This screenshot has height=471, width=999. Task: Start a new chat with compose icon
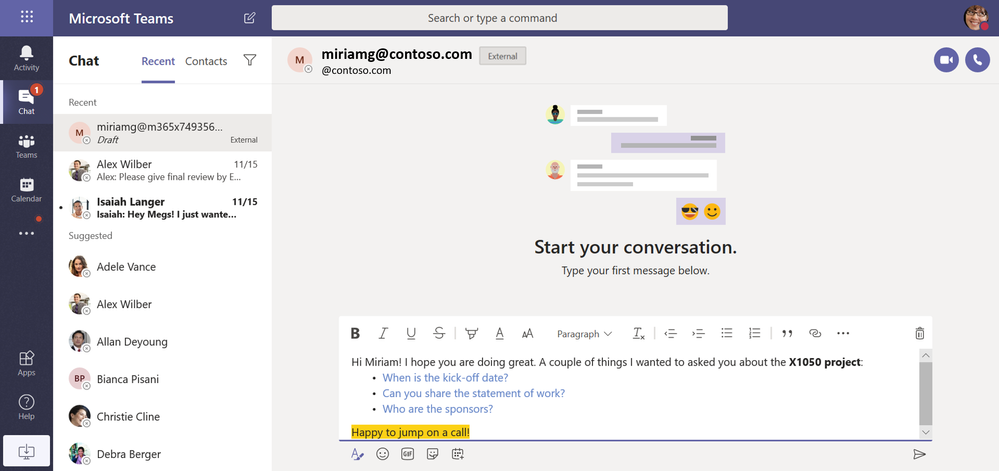coord(250,18)
